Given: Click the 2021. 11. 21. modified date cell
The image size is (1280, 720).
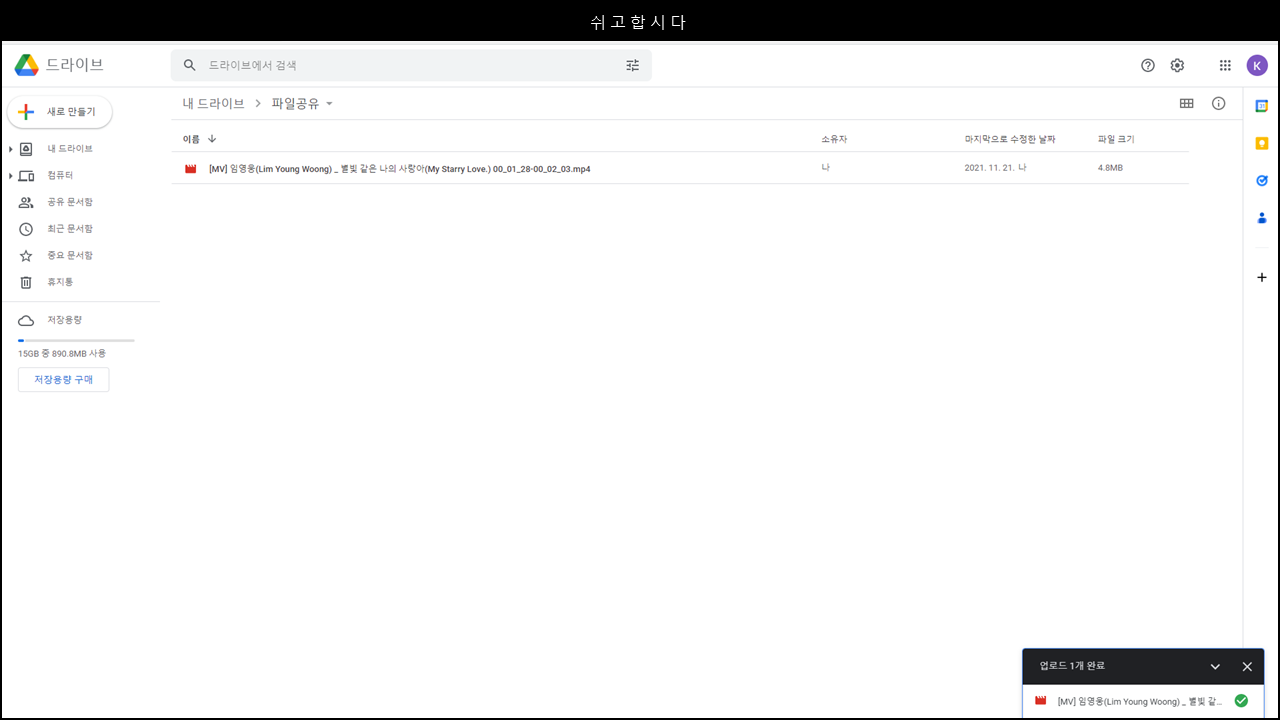Looking at the screenshot, I should (995, 168).
